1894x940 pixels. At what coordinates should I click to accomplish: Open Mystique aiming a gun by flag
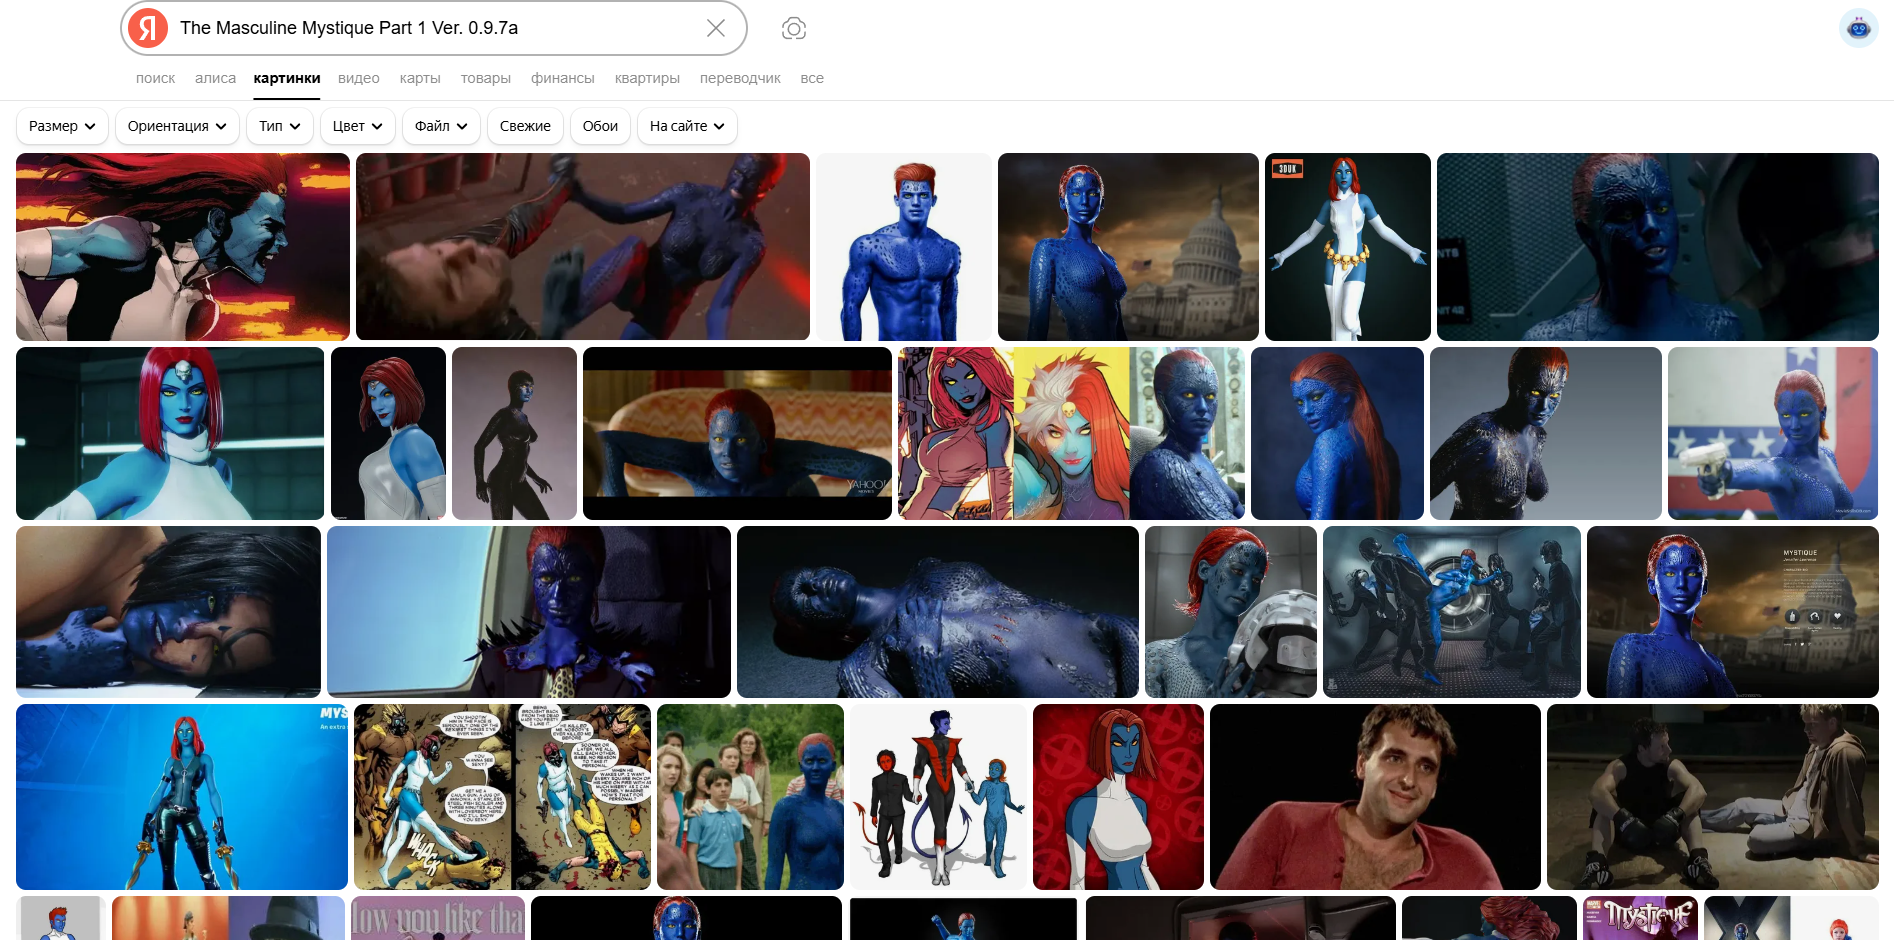(1773, 433)
